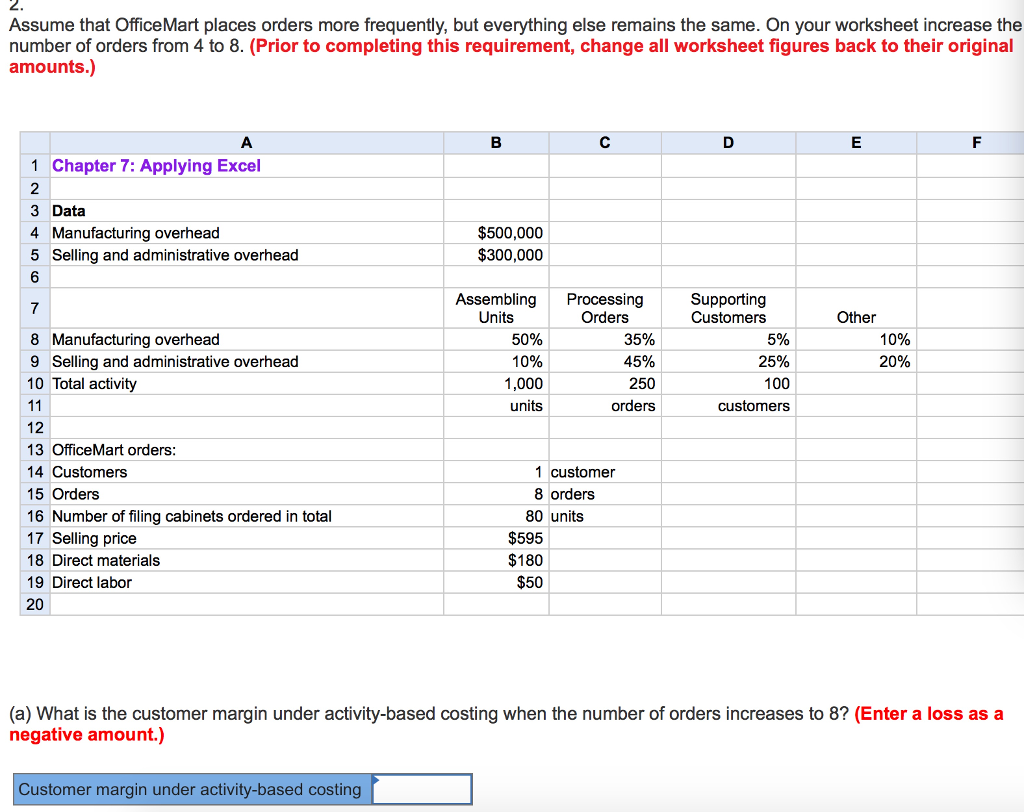
Task: Click the Assembling Units header cell
Action: click(x=495, y=308)
